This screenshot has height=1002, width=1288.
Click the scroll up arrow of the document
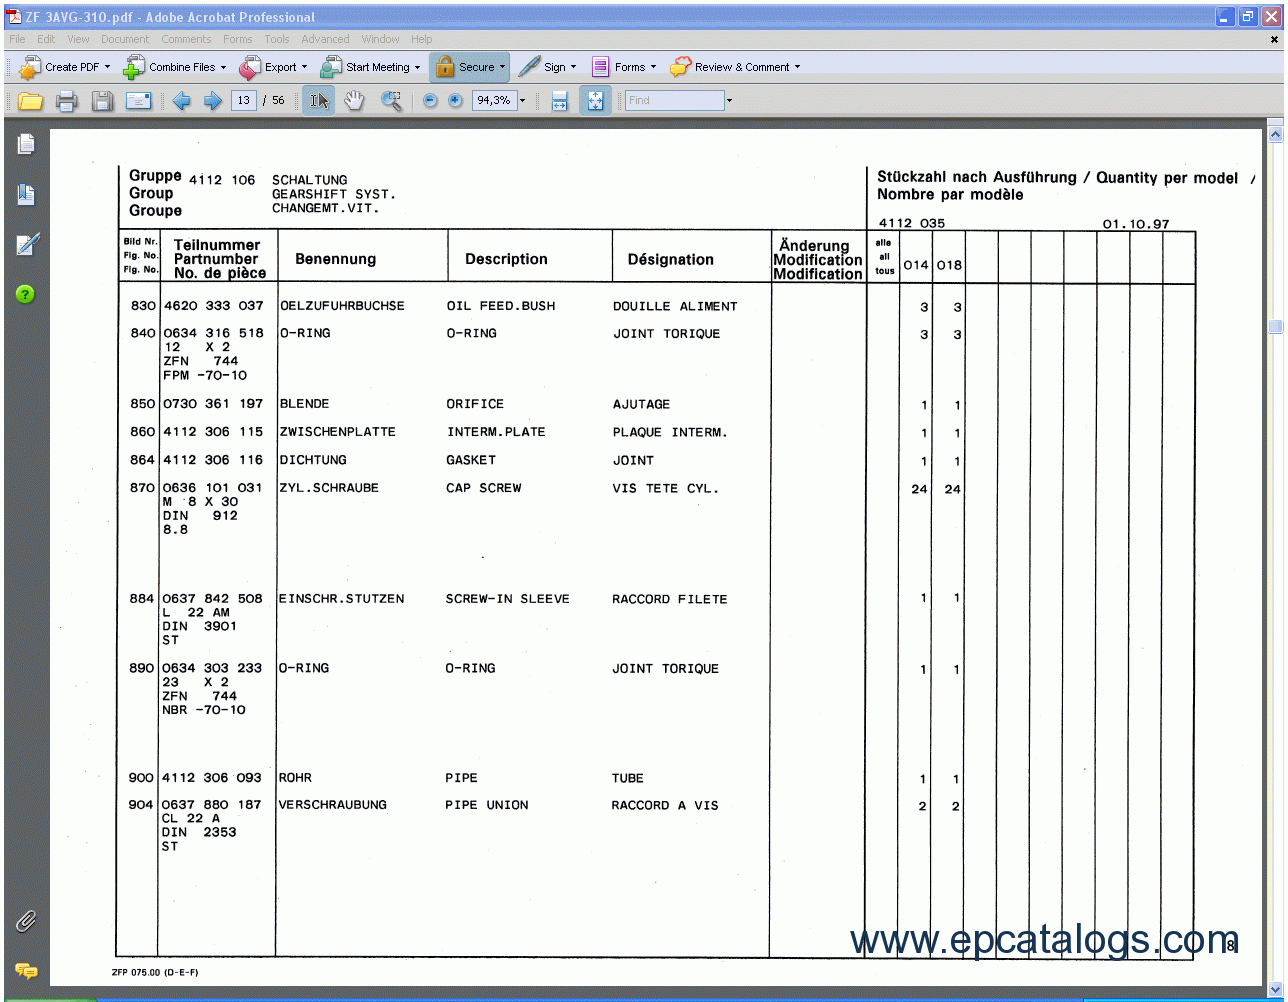[1275, 135]
